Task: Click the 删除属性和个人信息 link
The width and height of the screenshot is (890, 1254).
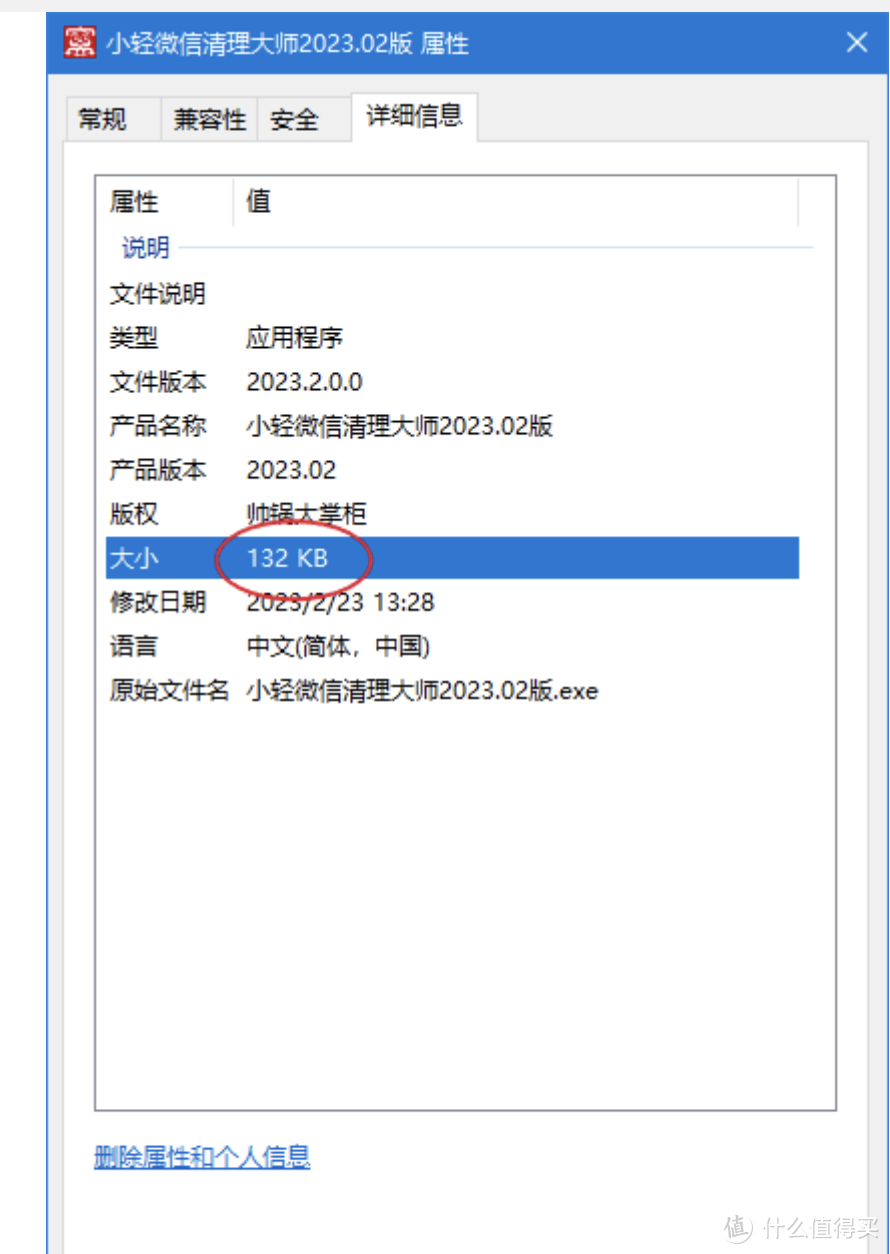Action: coord(202,1157)
